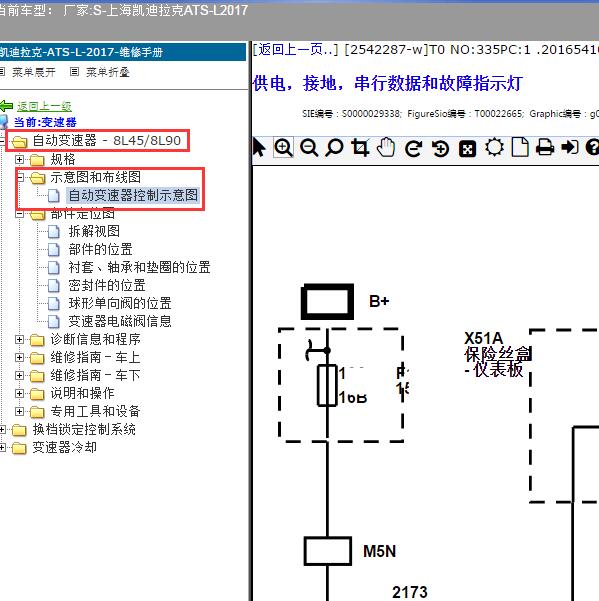Image resolution: width=599 pixels, height=601 pixels.
Task: Click 返回上一页 link in viewer header
Action: (295, 49)
